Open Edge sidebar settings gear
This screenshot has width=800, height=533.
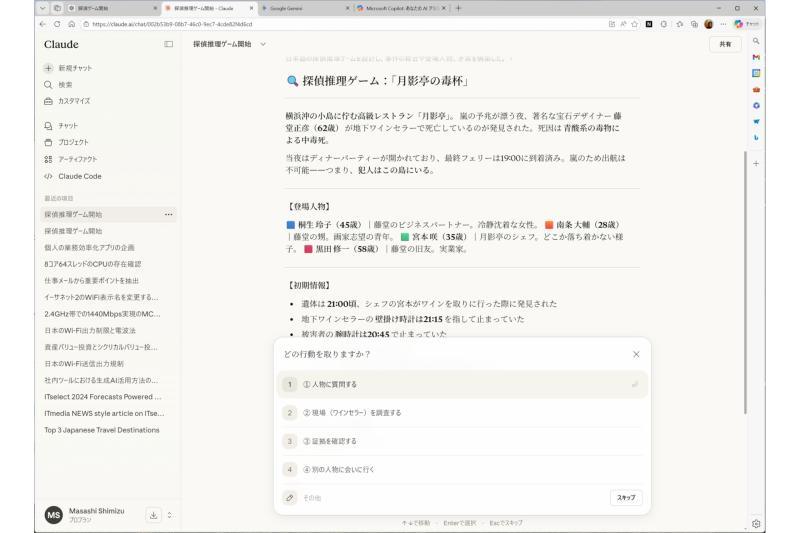(x=756, y=524)
